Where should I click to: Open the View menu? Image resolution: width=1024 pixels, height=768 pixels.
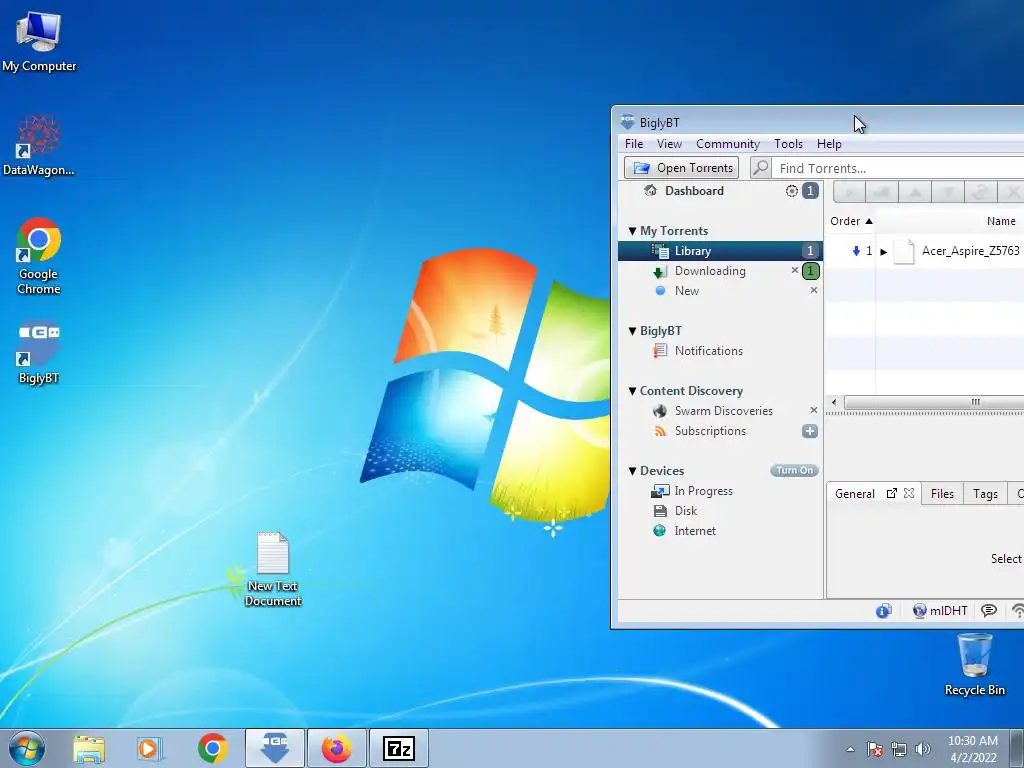669,144
